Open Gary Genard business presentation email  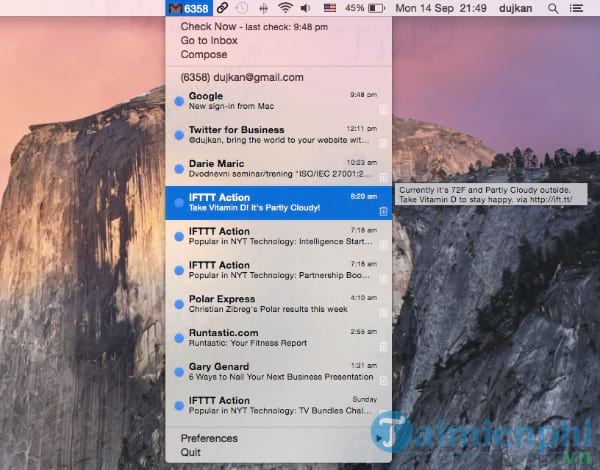279,372
